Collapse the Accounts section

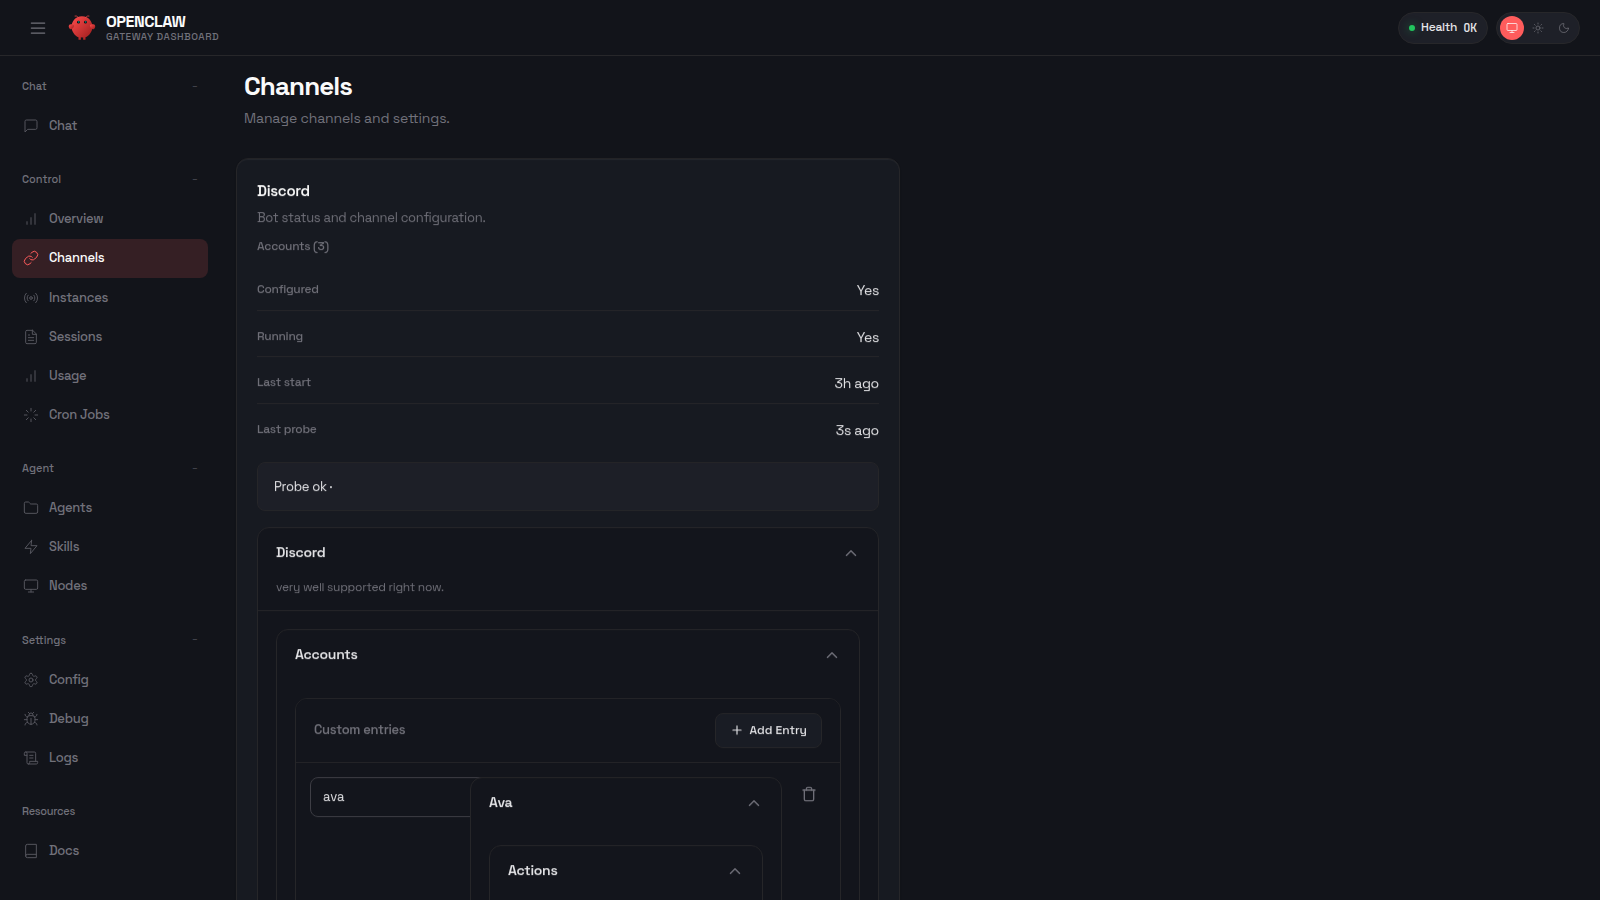click(x=832, y=655)
